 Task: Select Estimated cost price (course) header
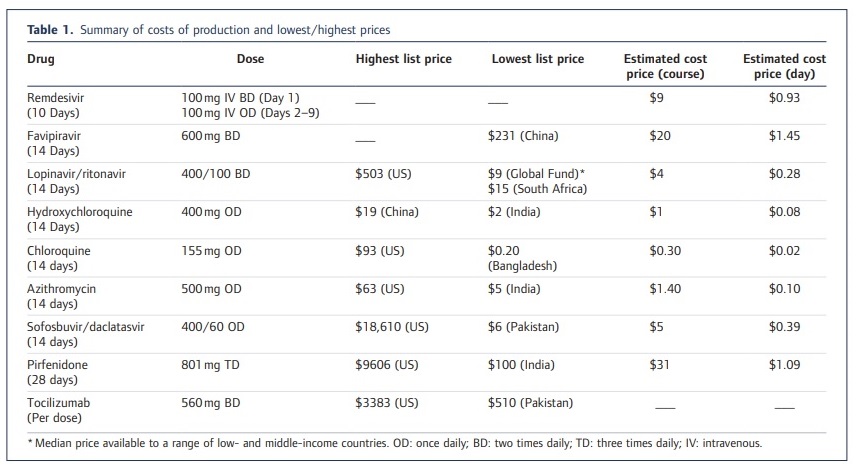pos(665,66)
